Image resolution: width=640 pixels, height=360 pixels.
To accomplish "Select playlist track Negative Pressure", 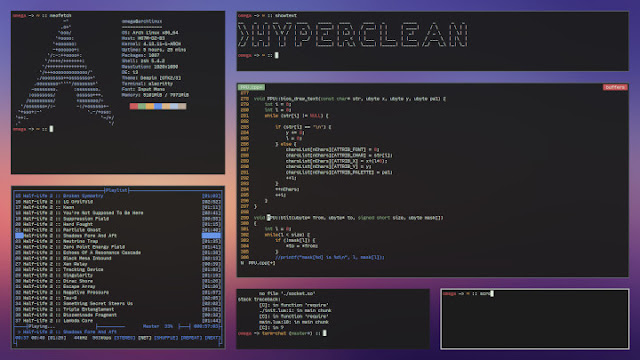I will [x=118, y=292].
